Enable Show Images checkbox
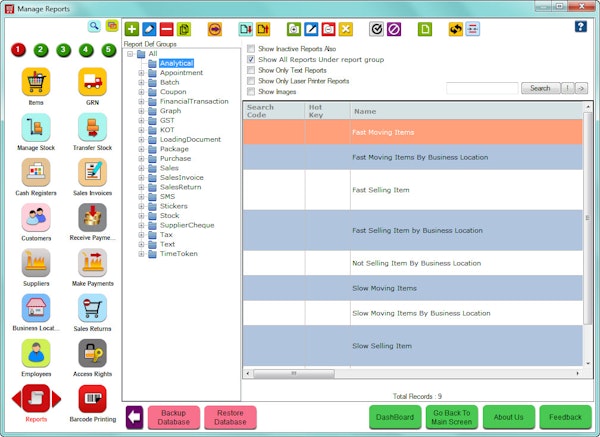 click(251, 91)
